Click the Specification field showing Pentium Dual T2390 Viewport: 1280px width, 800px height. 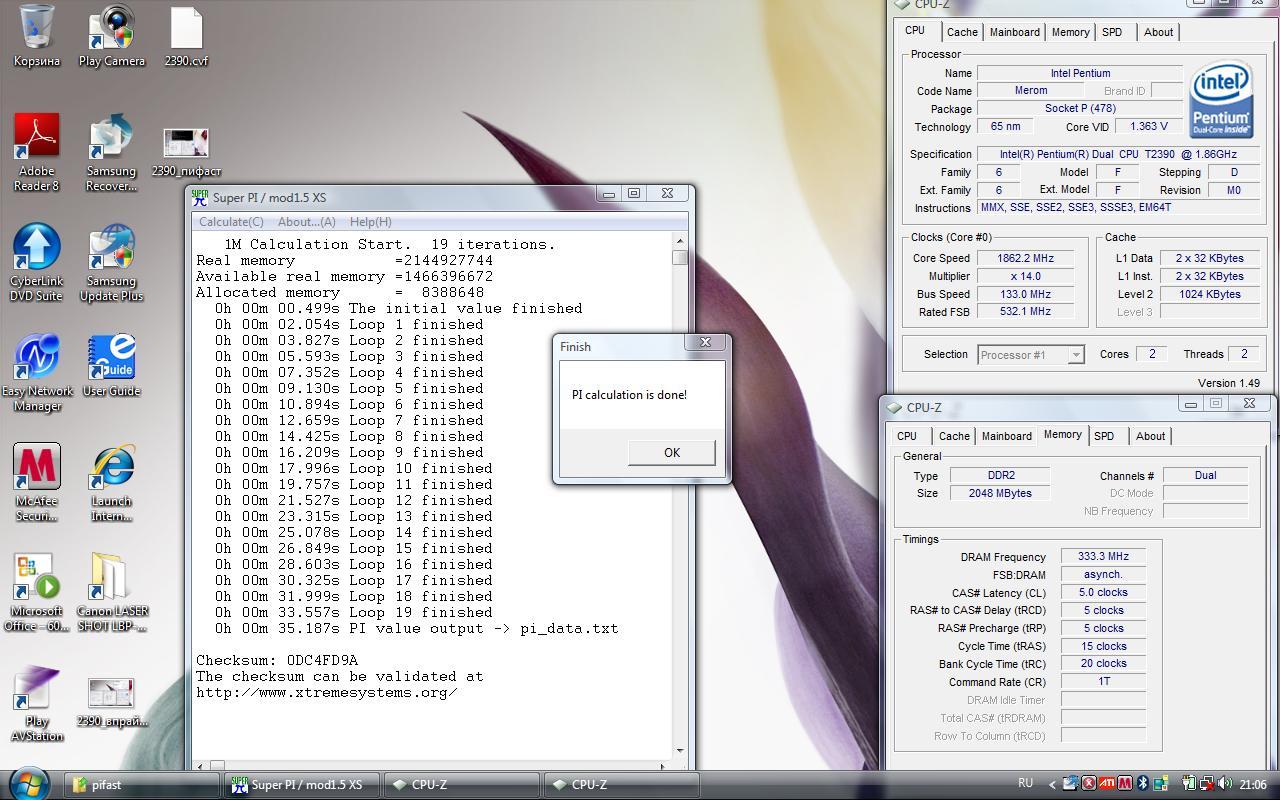point(1119,154)
